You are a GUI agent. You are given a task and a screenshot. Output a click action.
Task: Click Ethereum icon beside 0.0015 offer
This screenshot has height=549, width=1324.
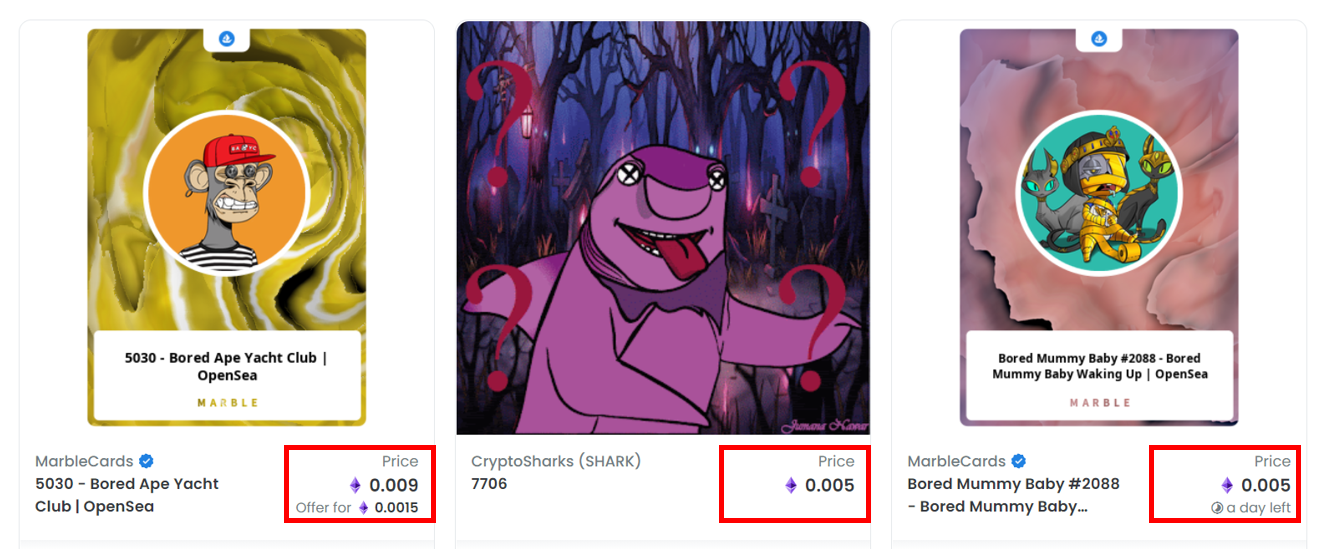coord(364,508)
